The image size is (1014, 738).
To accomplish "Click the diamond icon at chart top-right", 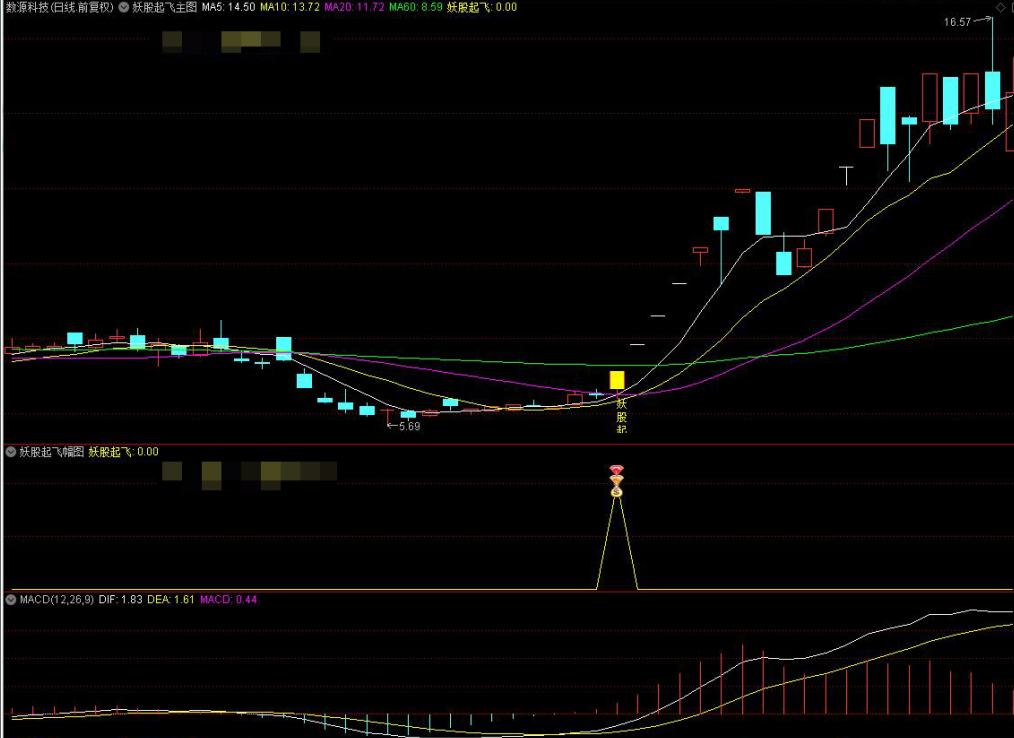I will (1000, 6).
